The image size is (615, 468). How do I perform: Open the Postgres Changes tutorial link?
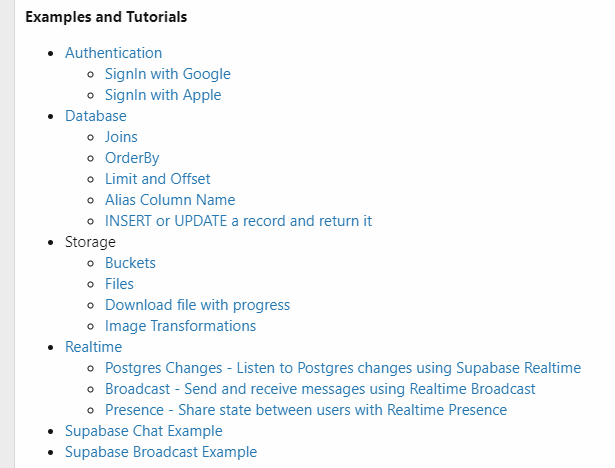click(x=342, y=368)
